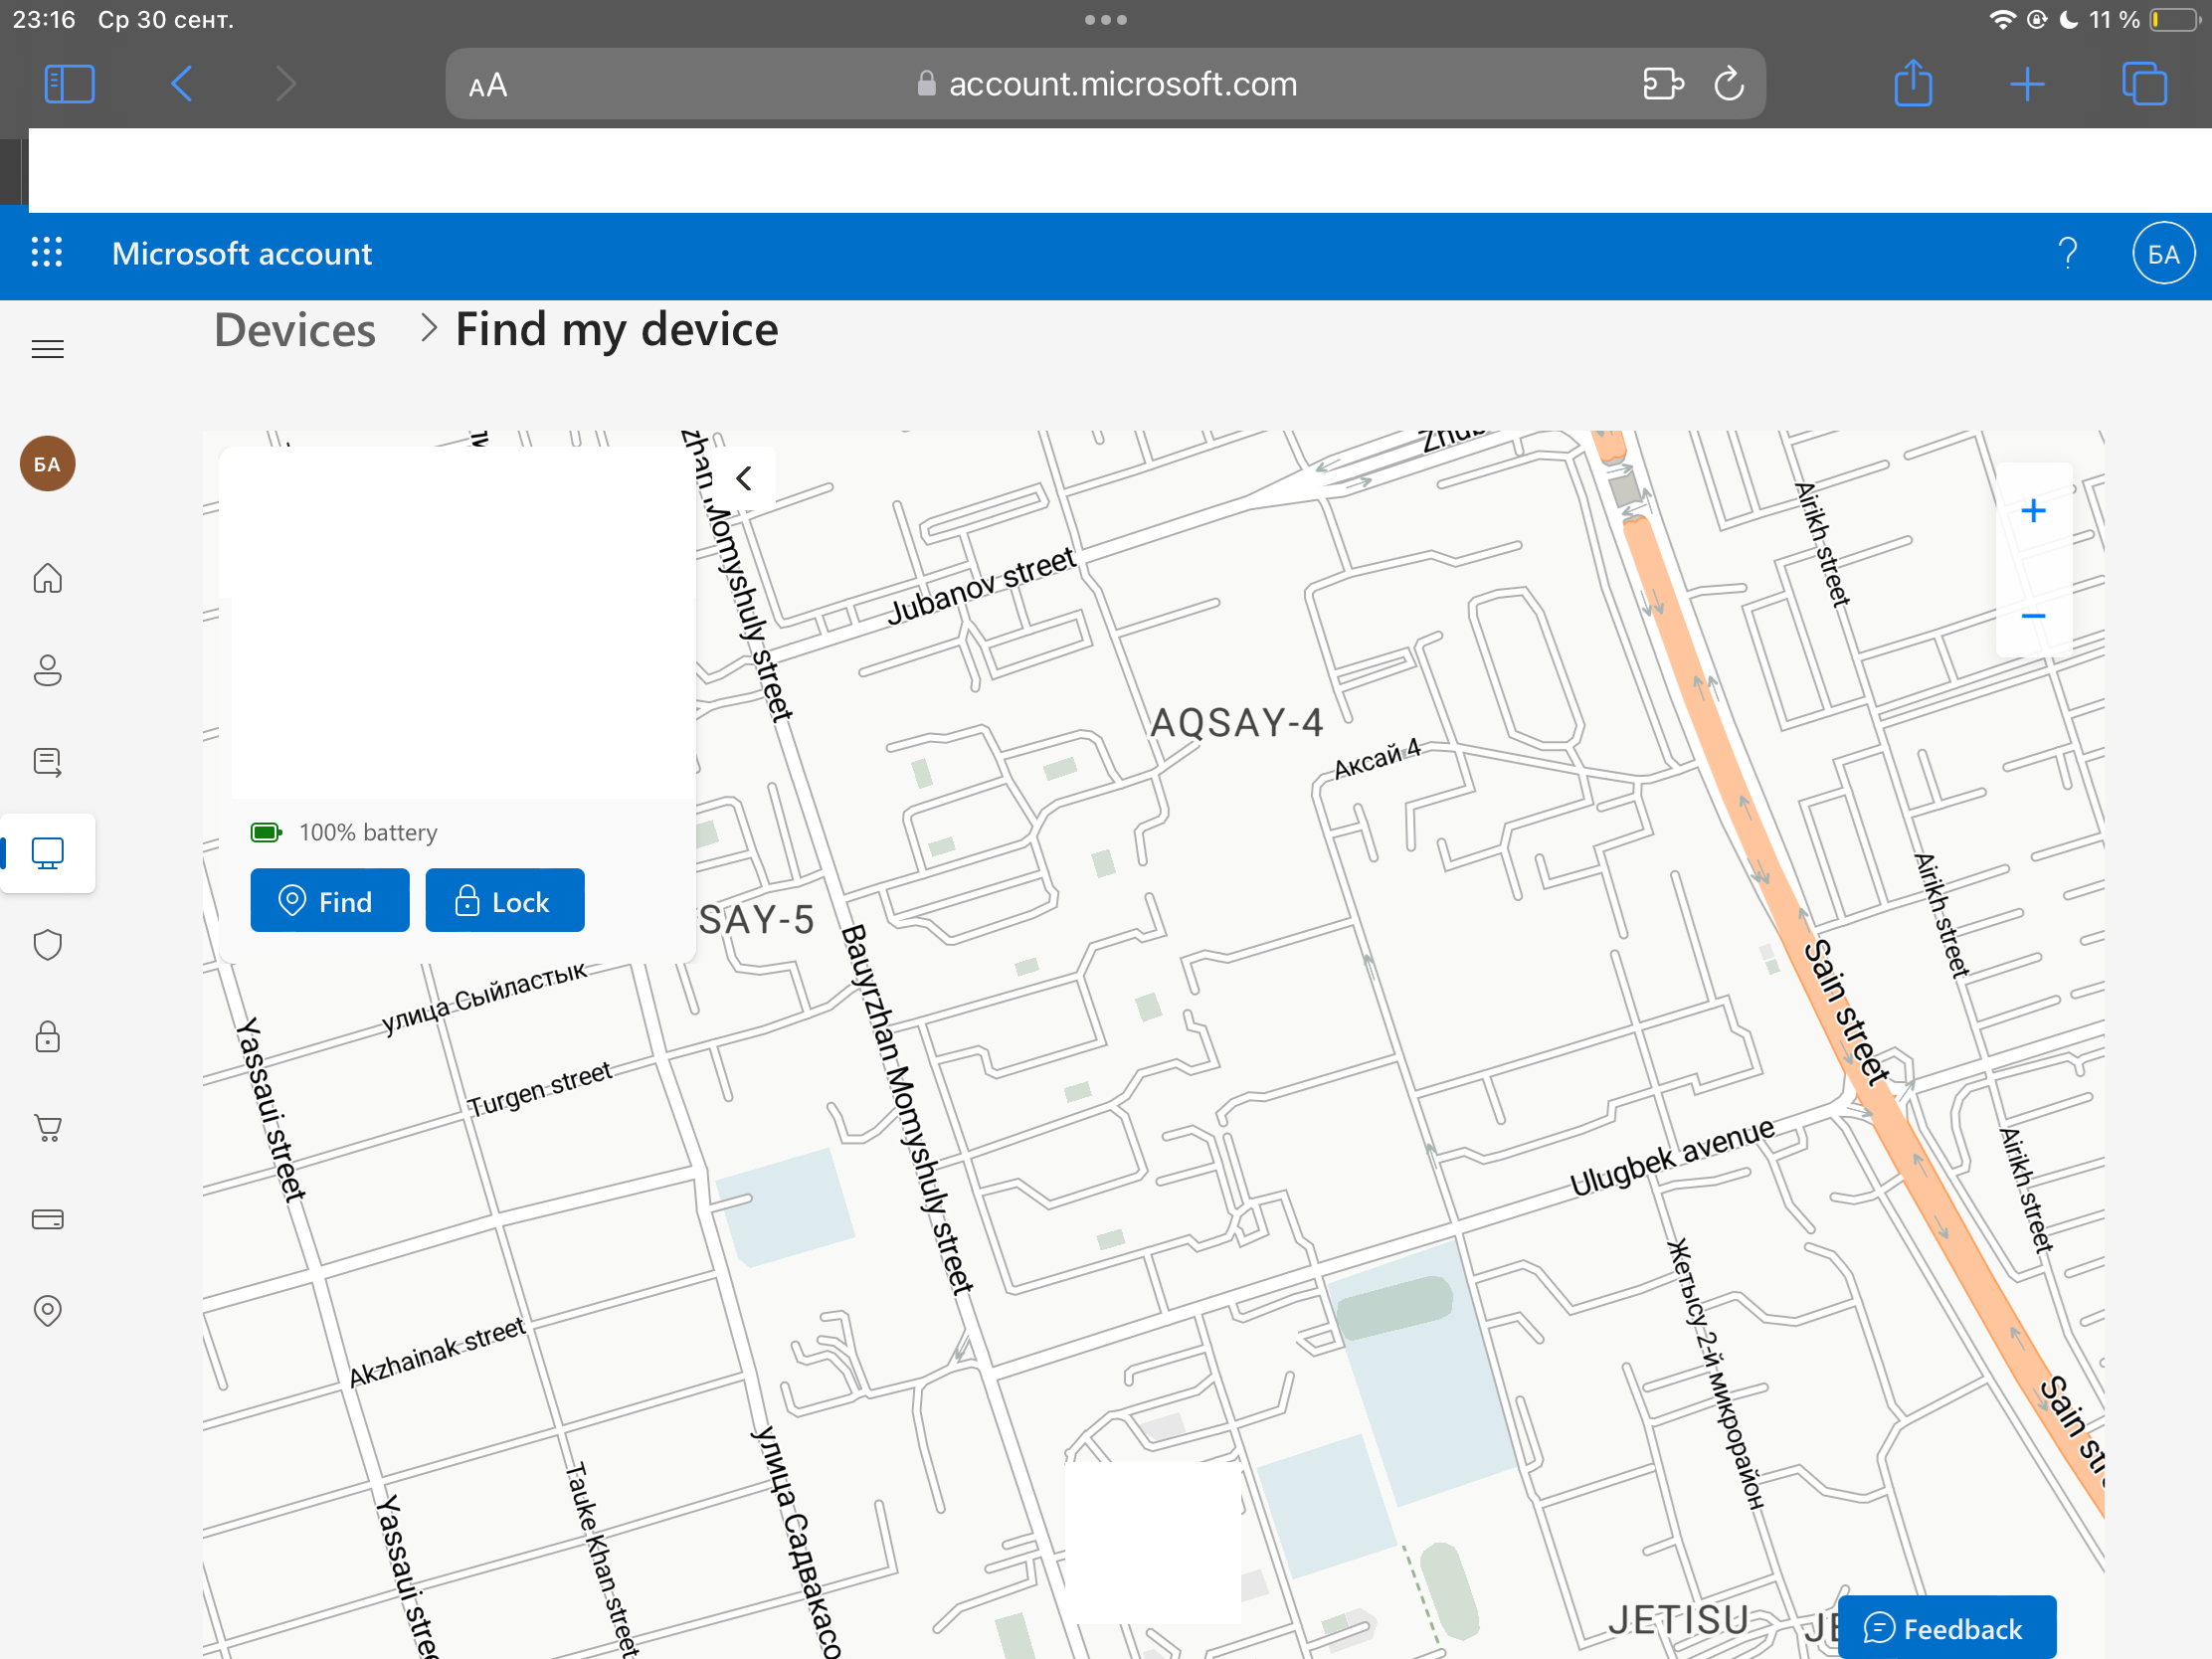Open the Payment options card icon
The height and width of the screenshot is (1659, 2212).
pos(47,1219)
